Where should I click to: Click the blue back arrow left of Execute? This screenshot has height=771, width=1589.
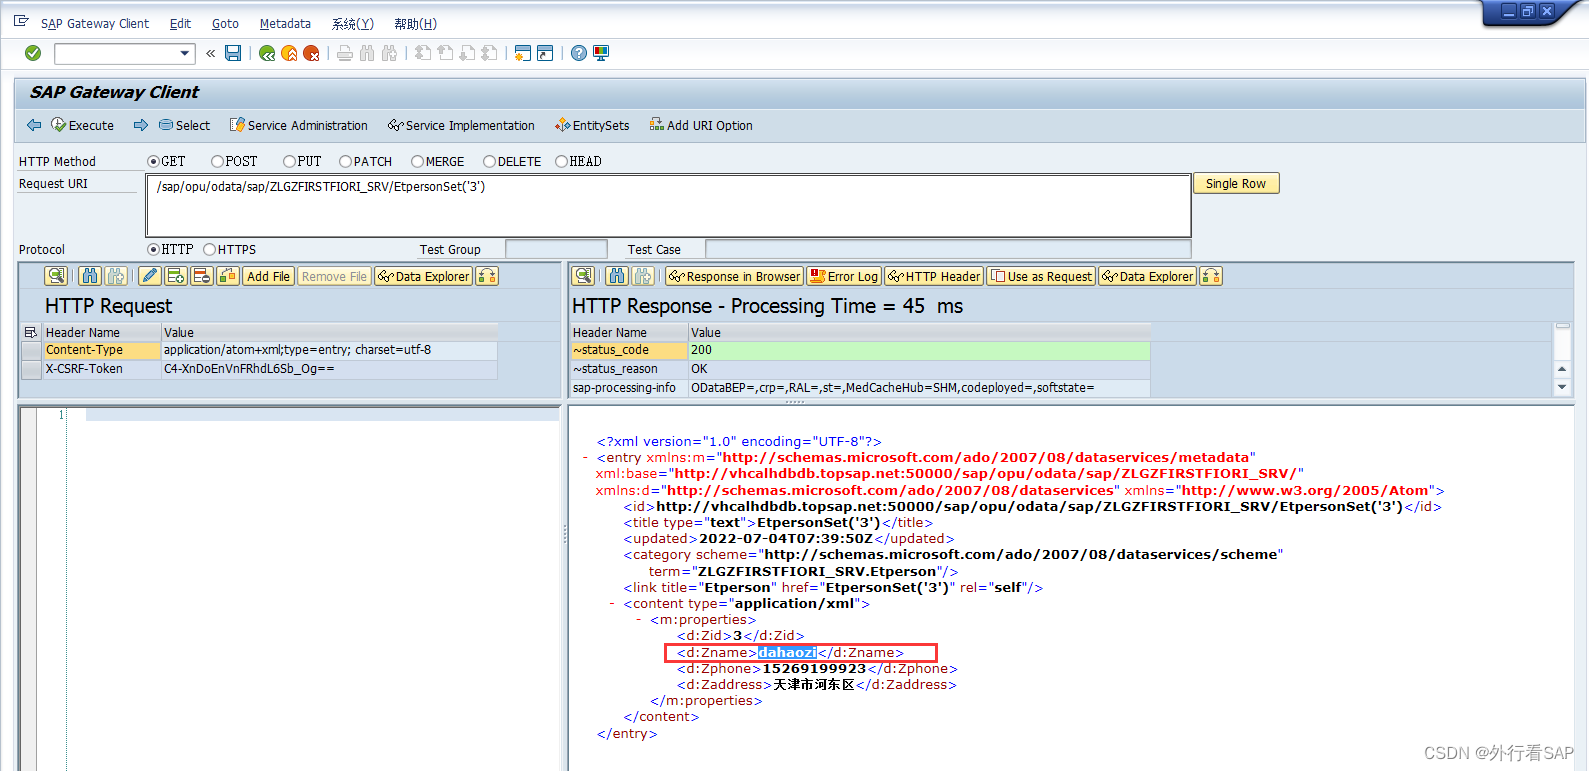point(34,125)
